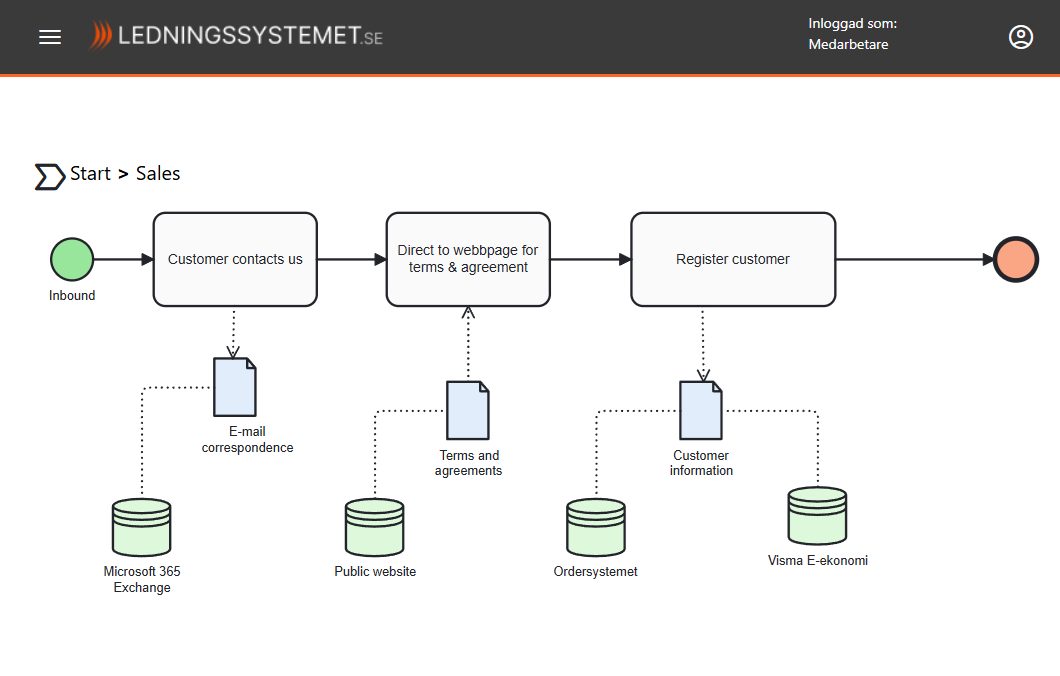Click the Microsoft 365 Exchange database icon

tap(142, 527)
